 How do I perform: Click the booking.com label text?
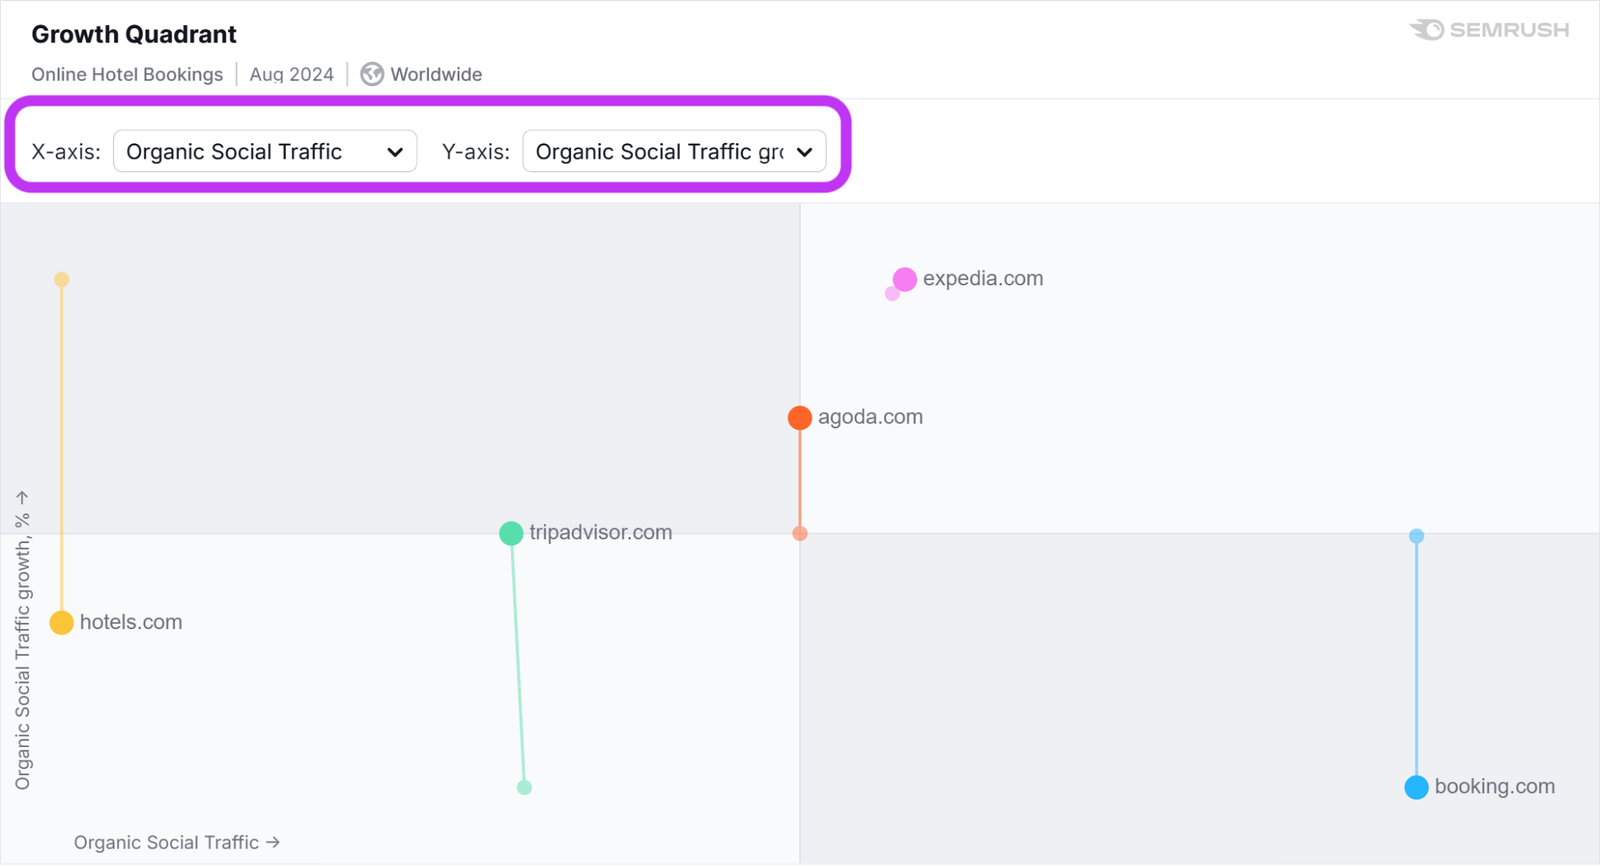coord(1494,787)
